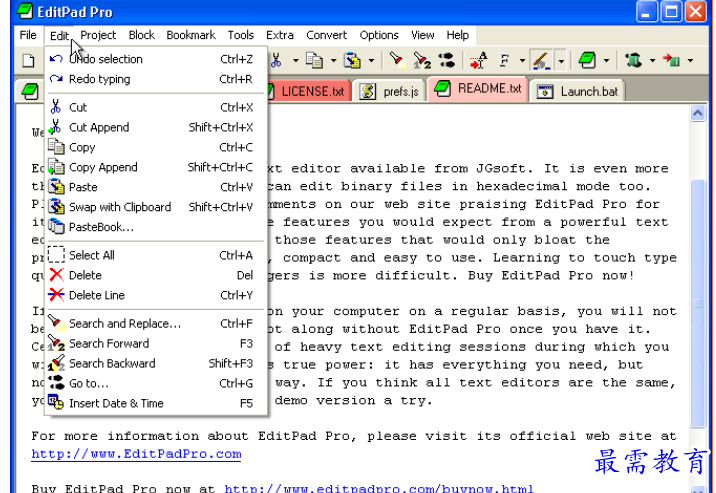Choose Delete Line menu entry
The width and height of the screenshot is (716, 493).
156,295
